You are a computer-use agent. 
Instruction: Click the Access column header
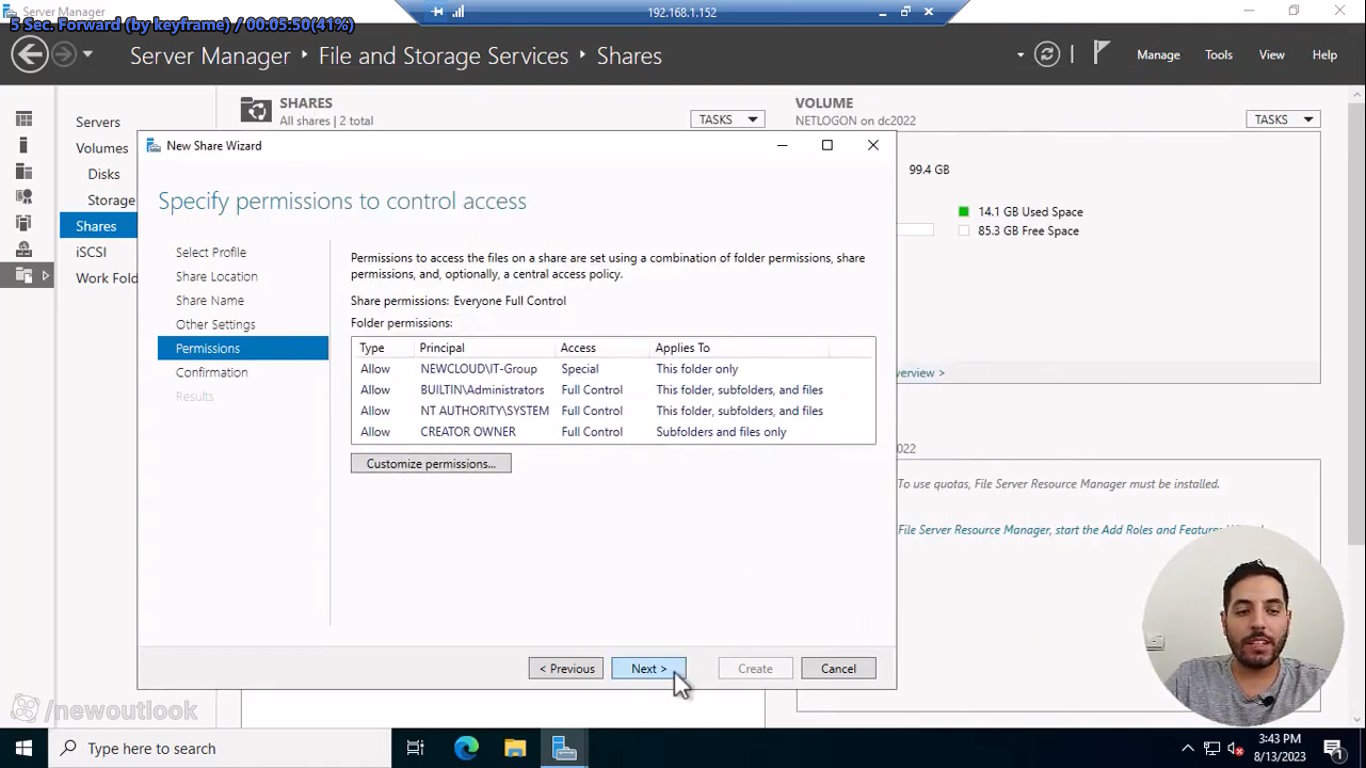point(602,348)
